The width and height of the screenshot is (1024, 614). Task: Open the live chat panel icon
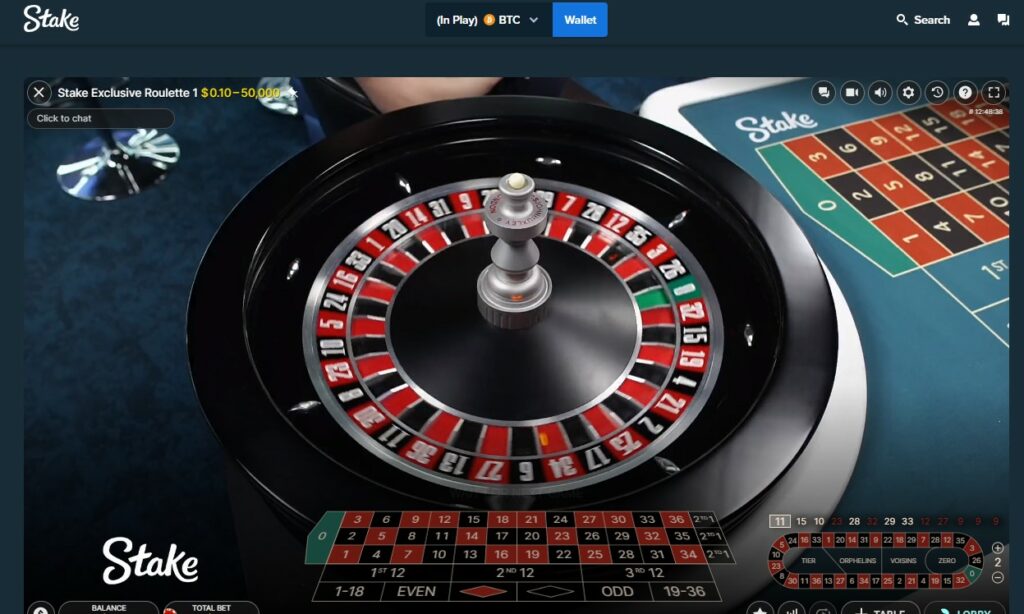click(824, 93)
